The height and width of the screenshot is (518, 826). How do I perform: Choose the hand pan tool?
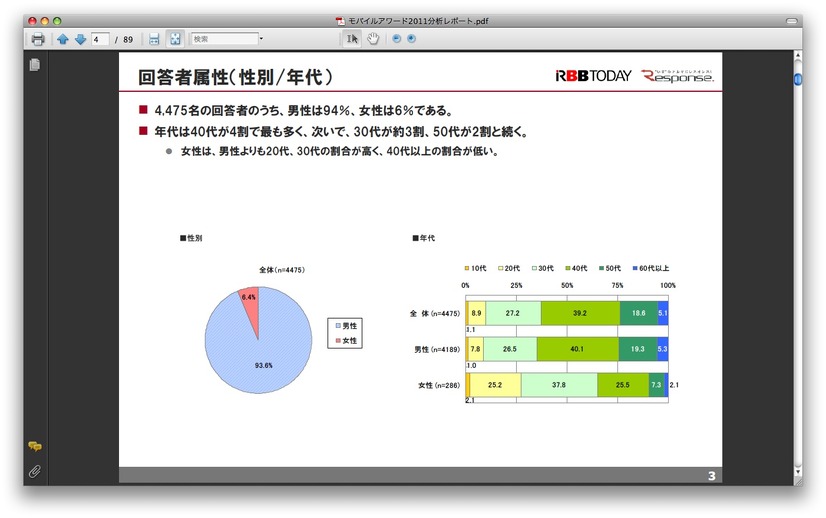373,39
